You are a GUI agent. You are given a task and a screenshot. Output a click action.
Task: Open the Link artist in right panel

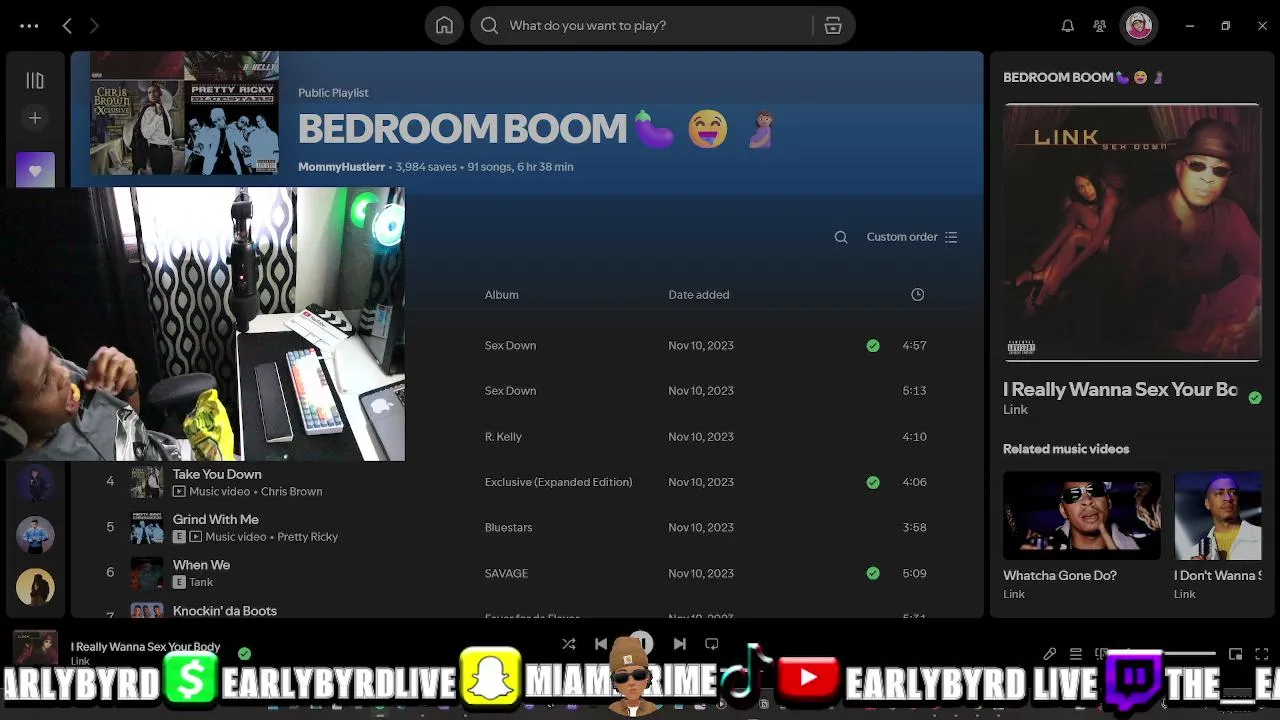tap(1015, 410)
